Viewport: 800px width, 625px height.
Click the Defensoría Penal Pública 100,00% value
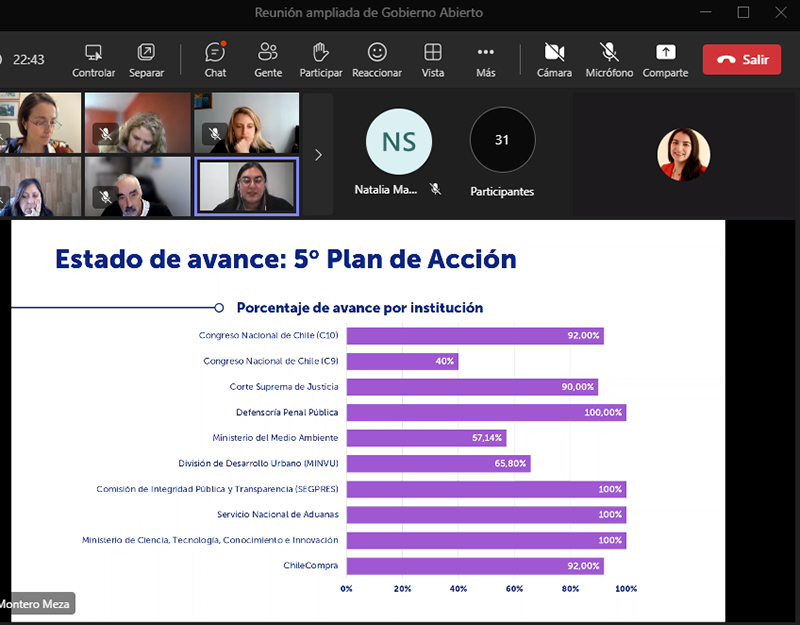click(x=603, y=412)
